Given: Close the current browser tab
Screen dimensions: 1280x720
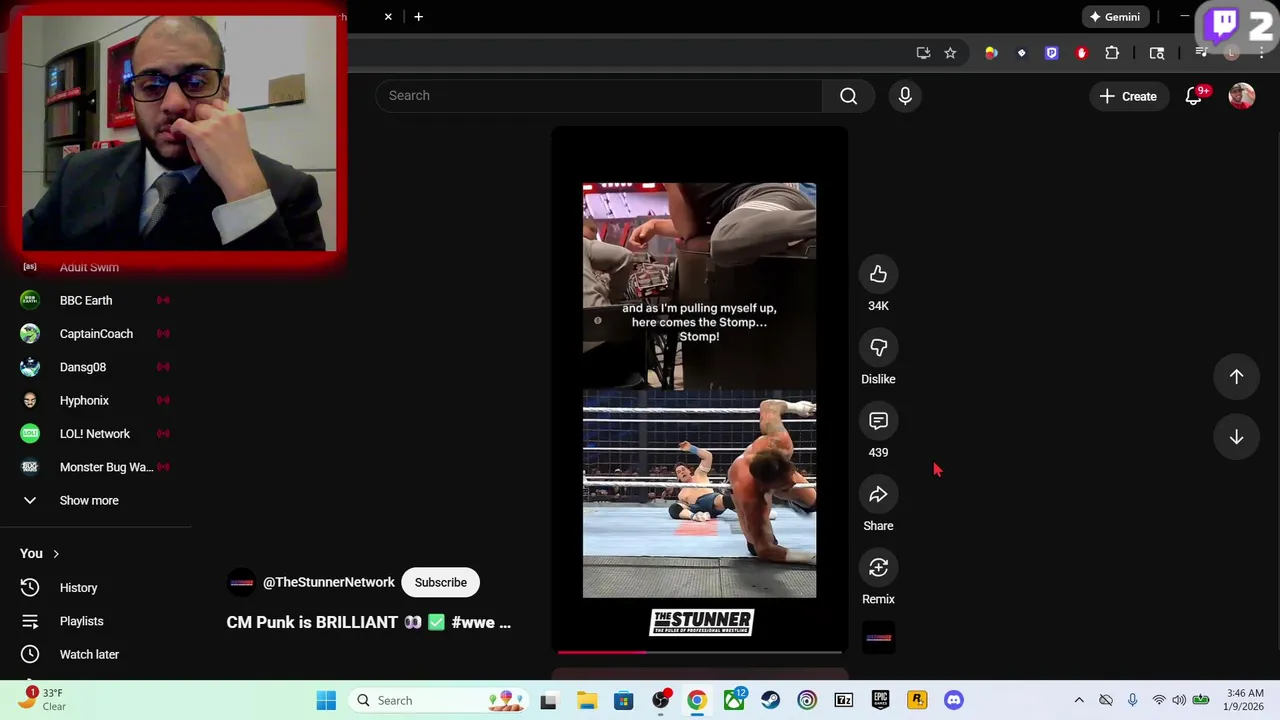Looking at the screenshot, I should click(388, 16).
